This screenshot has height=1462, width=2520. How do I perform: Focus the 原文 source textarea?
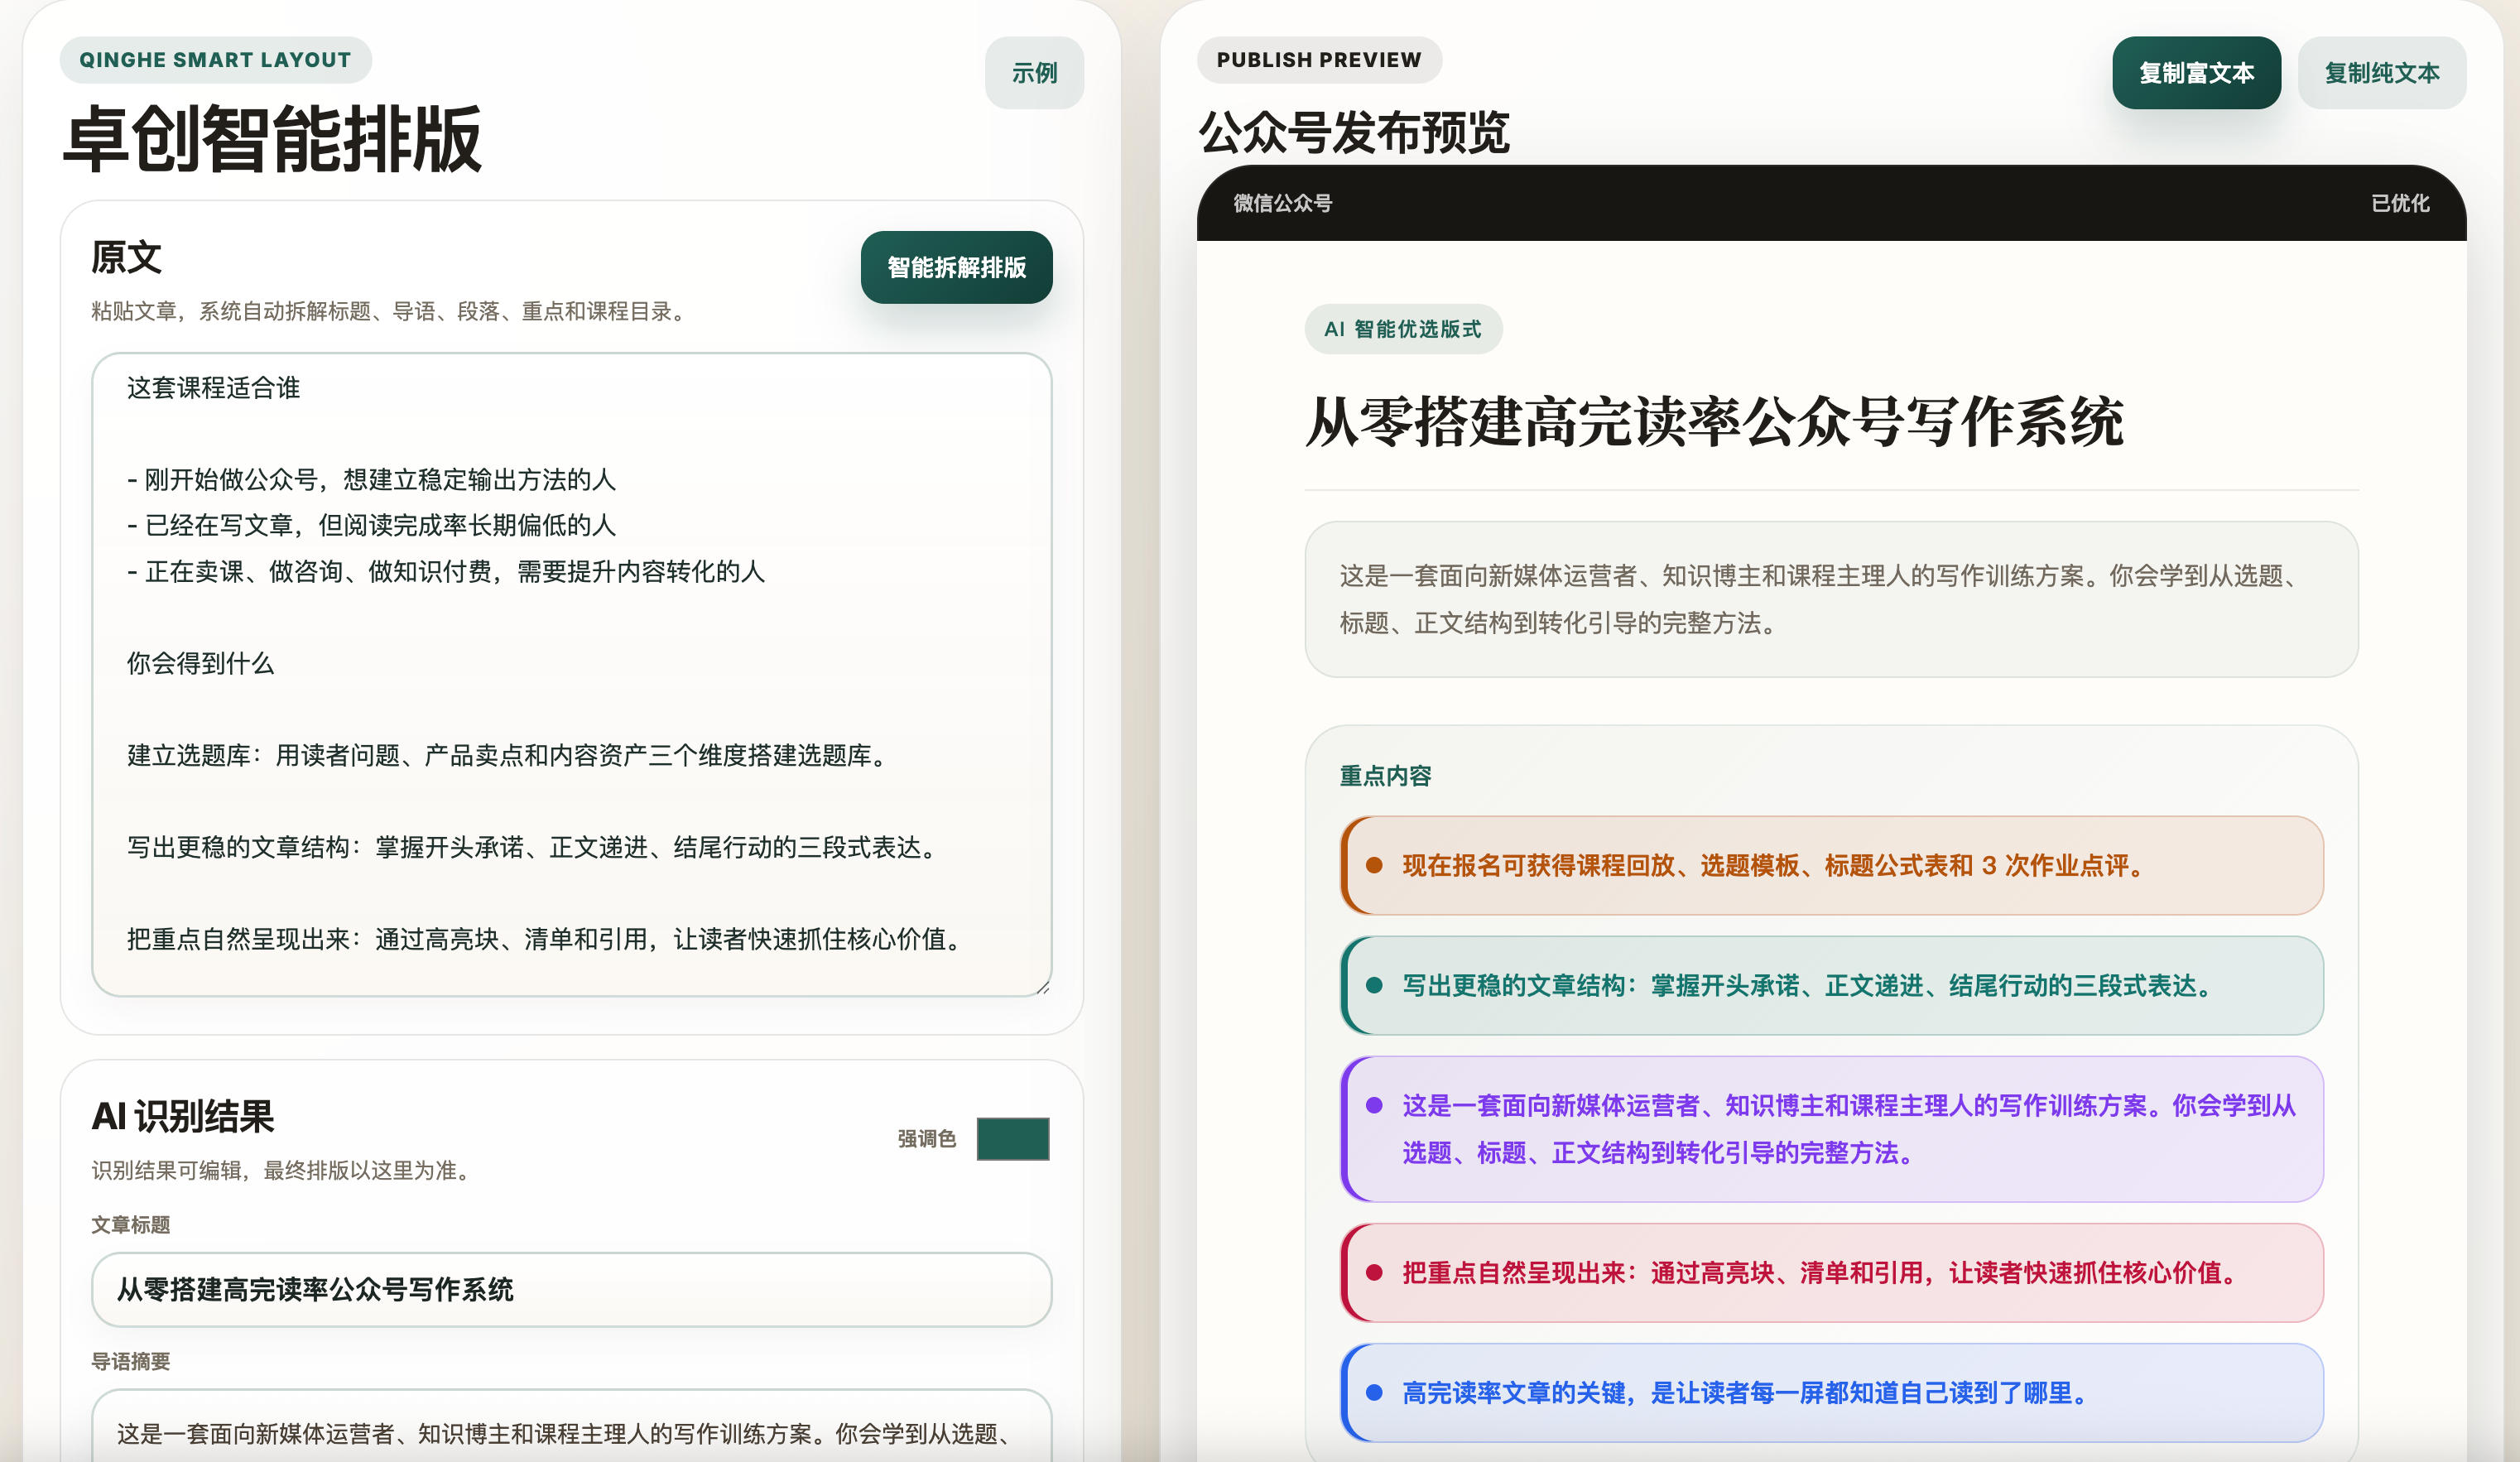pyautogui.click(x=571, y=674)
